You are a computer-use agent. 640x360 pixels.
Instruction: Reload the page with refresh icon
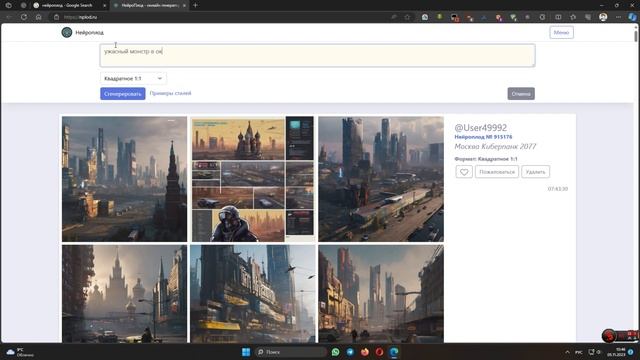pos(24,17)
